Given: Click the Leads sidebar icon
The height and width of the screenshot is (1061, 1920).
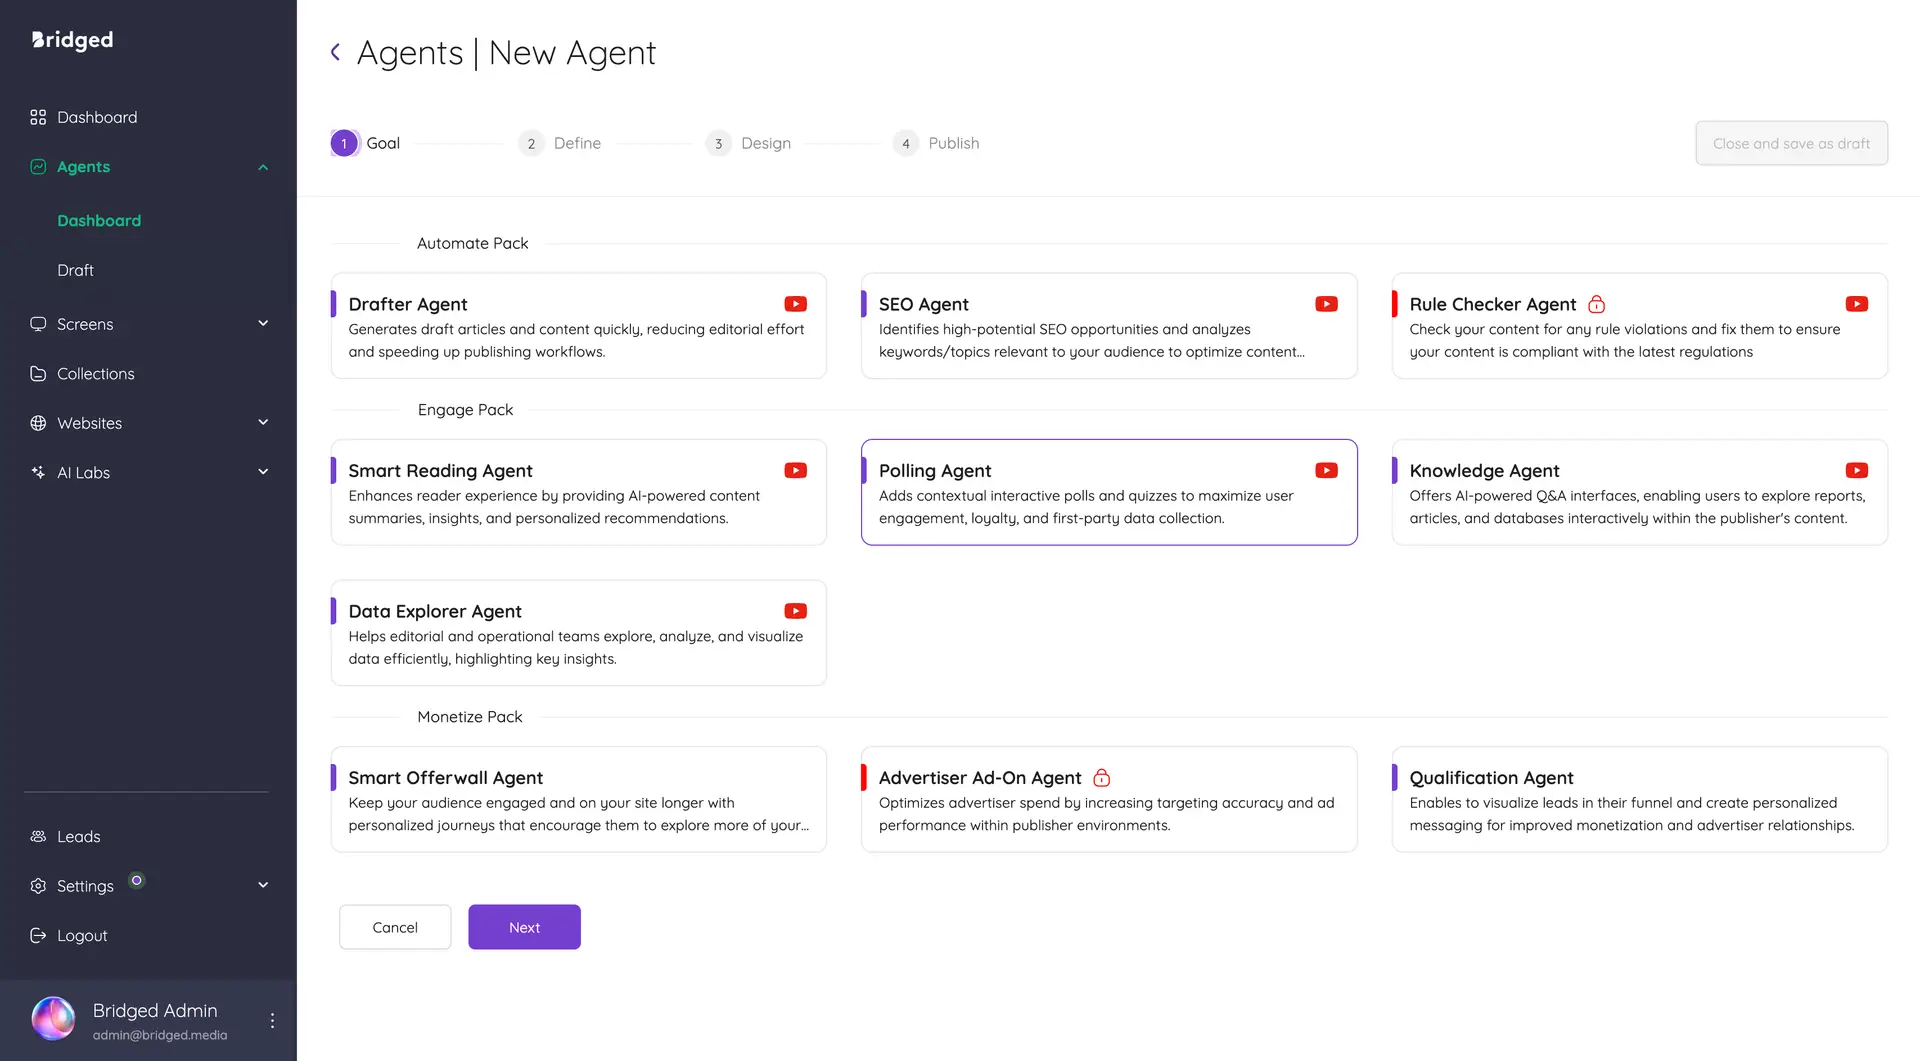Looking at the screenshot, I should (x=38, y=836).
